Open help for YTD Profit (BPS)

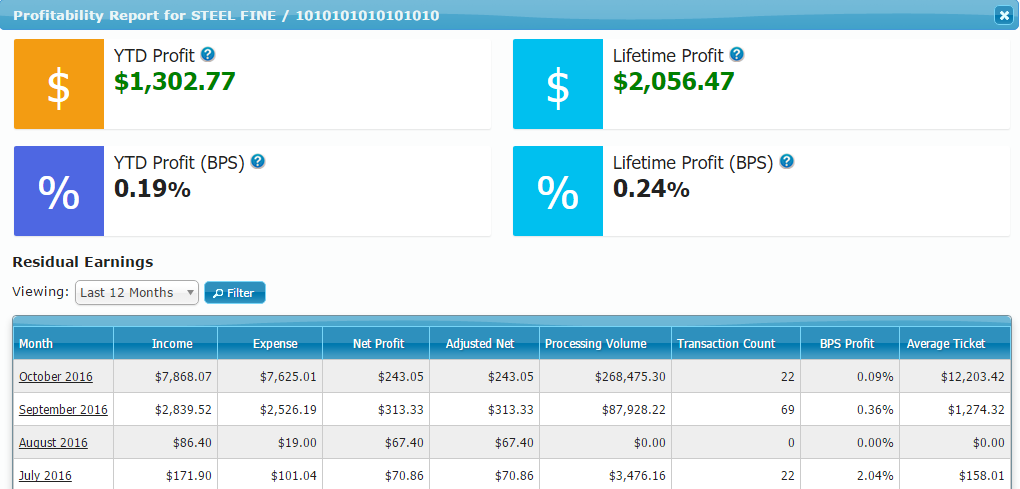point(258,162)
